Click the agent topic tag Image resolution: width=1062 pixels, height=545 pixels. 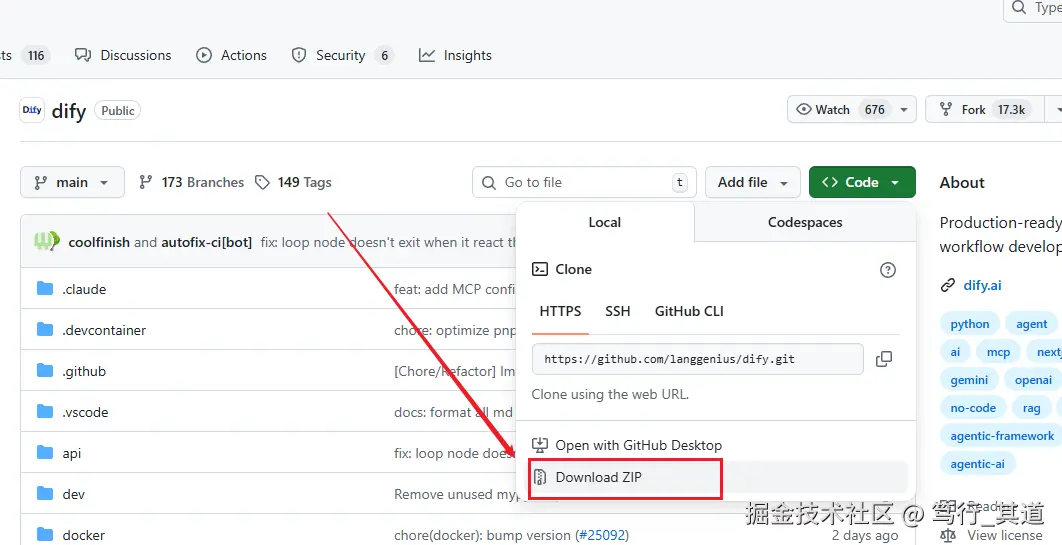pos(1032,324)
